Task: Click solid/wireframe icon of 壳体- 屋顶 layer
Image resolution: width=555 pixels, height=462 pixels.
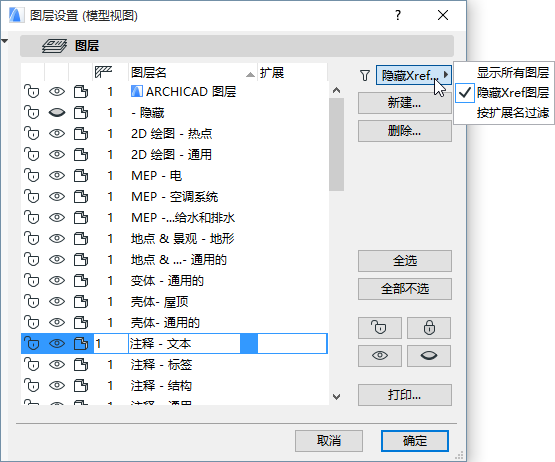Action: coord(81,302)
